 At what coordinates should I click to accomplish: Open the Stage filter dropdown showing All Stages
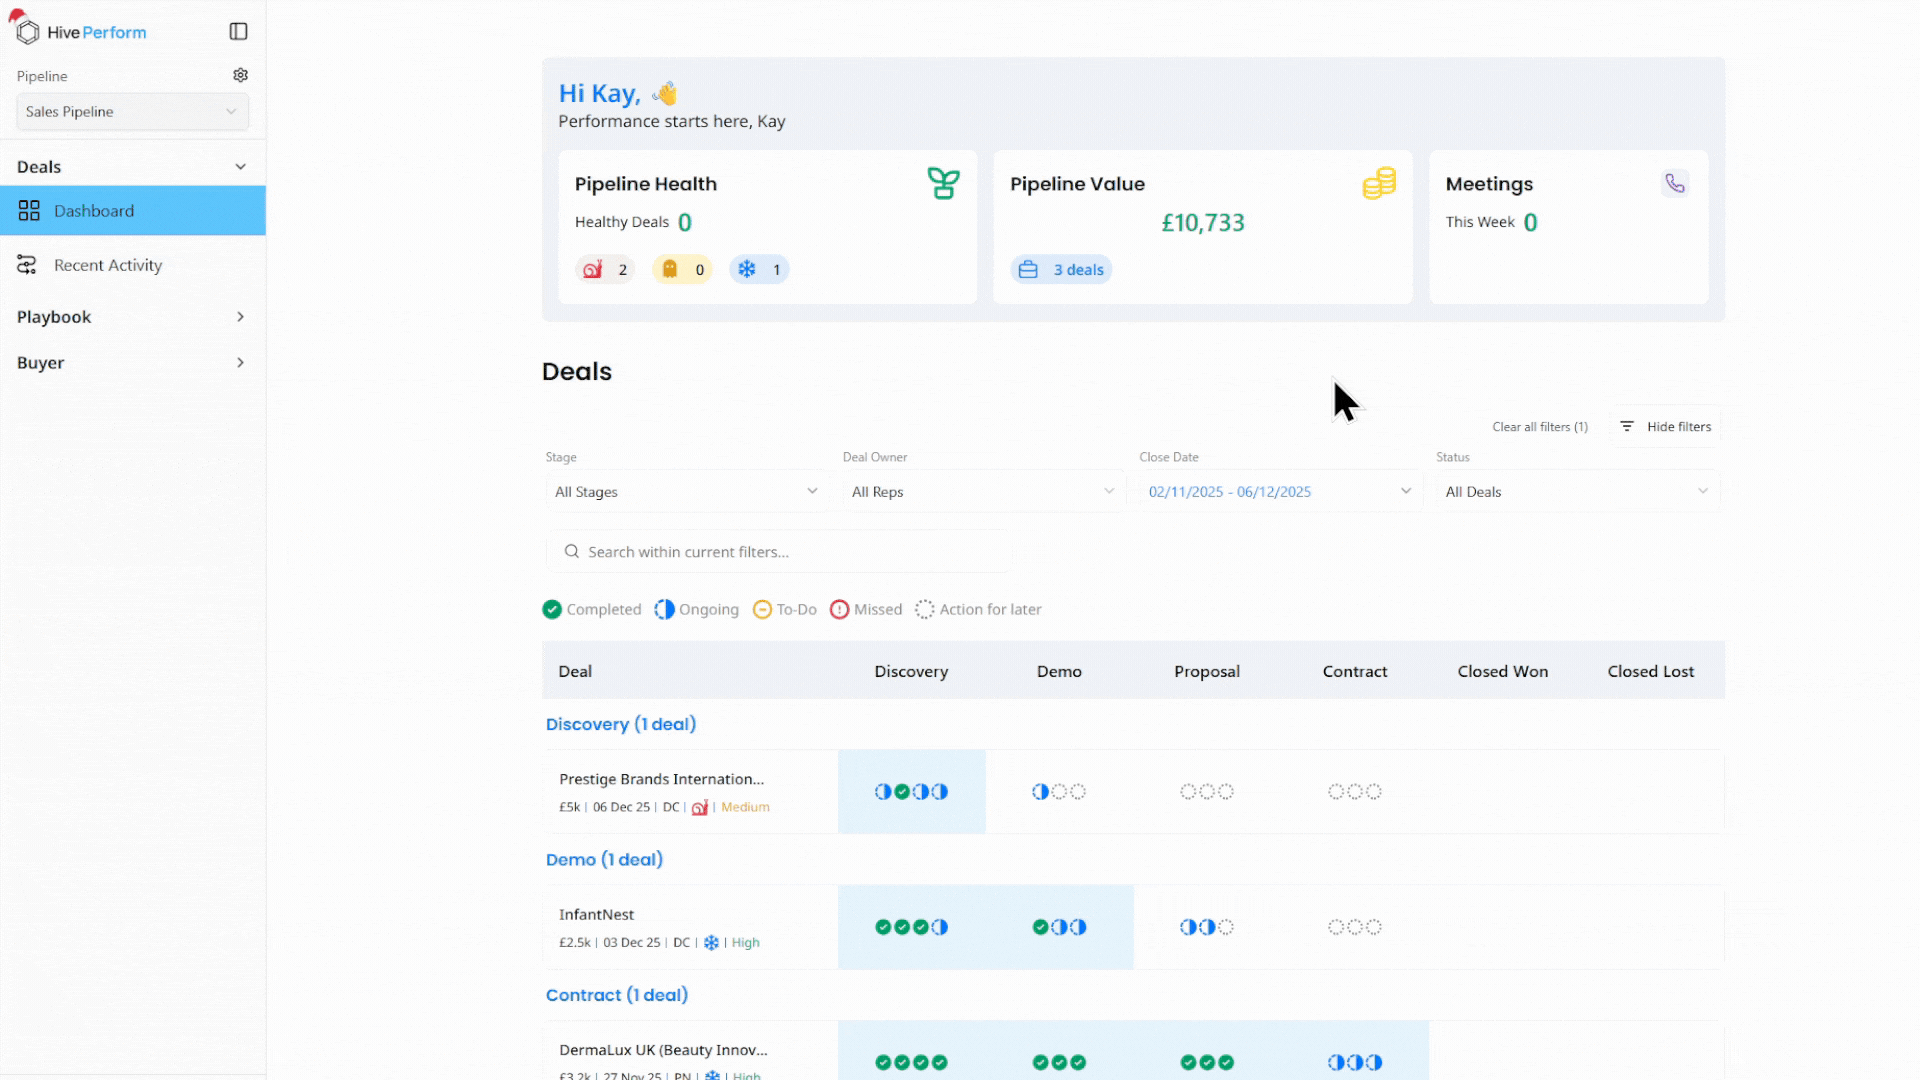686,491
